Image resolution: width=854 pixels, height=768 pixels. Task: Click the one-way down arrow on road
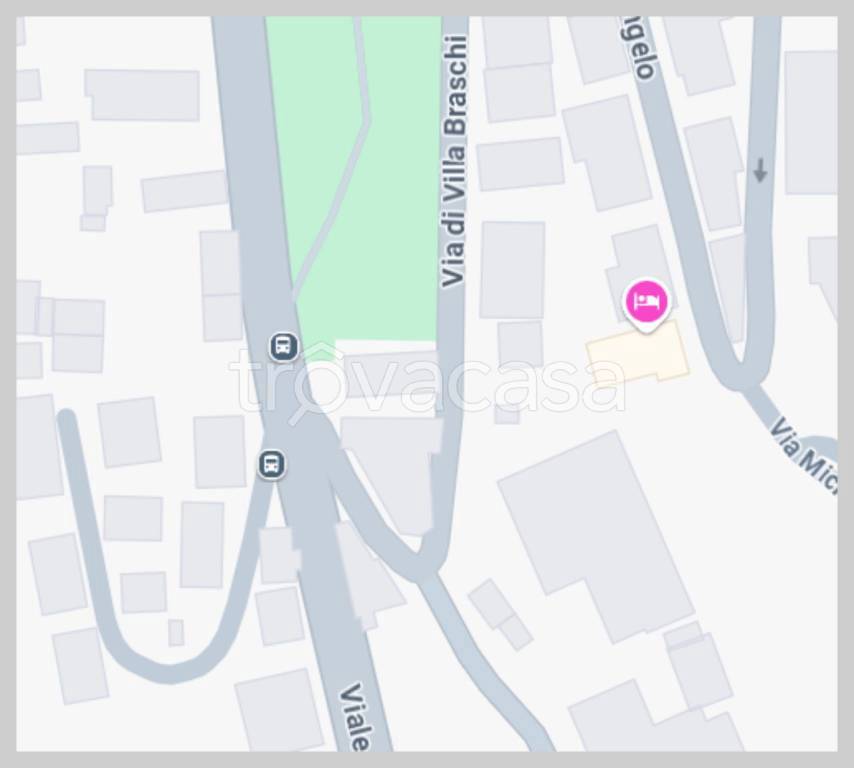tap(760, 170)
